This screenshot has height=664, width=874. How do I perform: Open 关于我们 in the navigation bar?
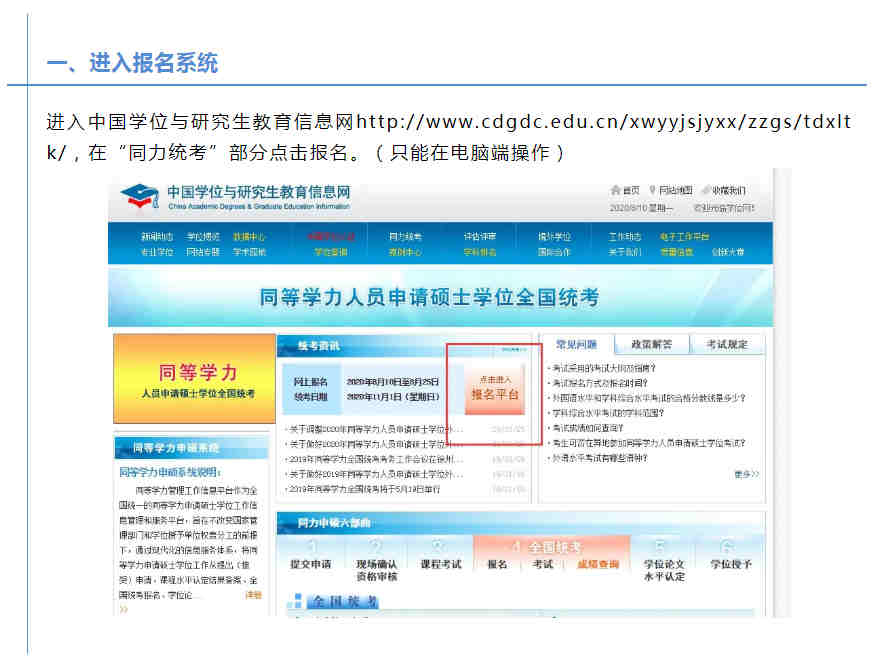(x=625, y=252)
